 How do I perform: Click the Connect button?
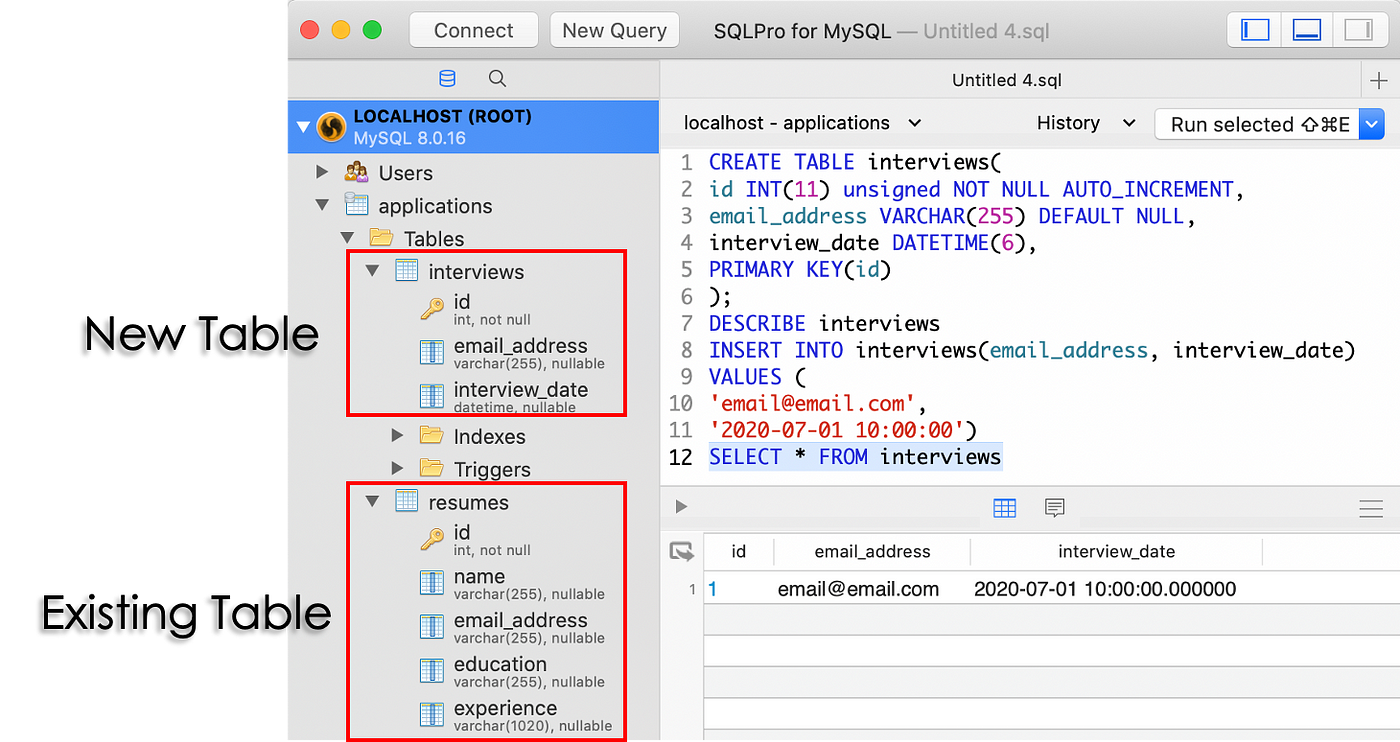coord(473,30)
